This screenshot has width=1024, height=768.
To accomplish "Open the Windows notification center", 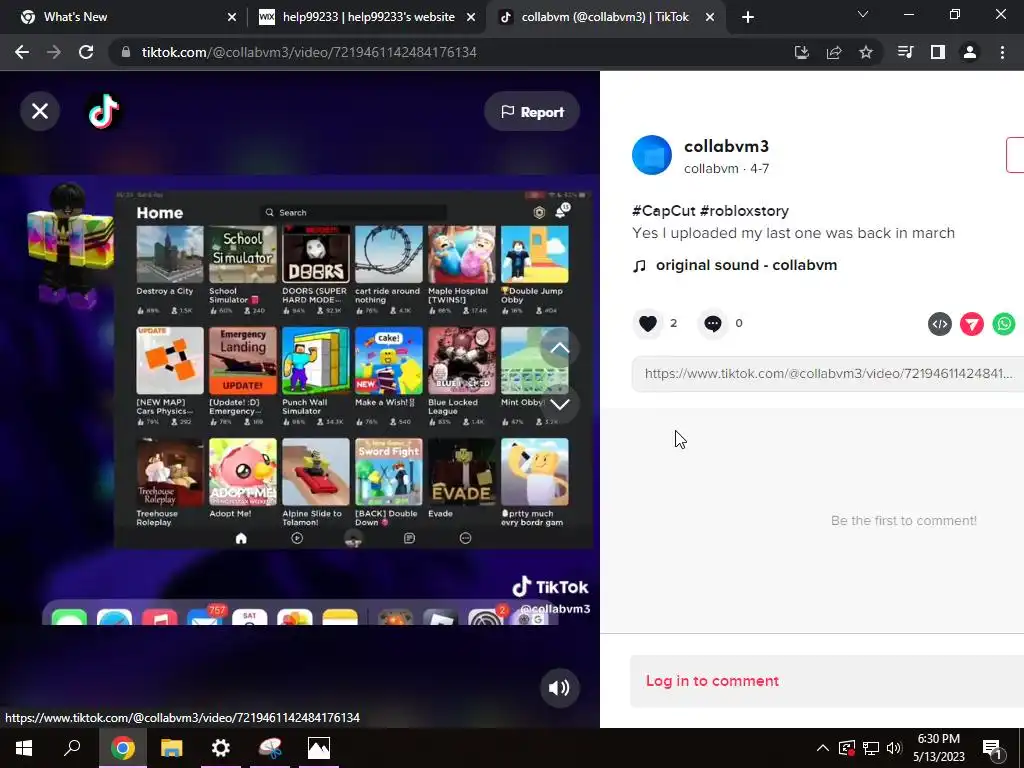I will click(993, 748).
